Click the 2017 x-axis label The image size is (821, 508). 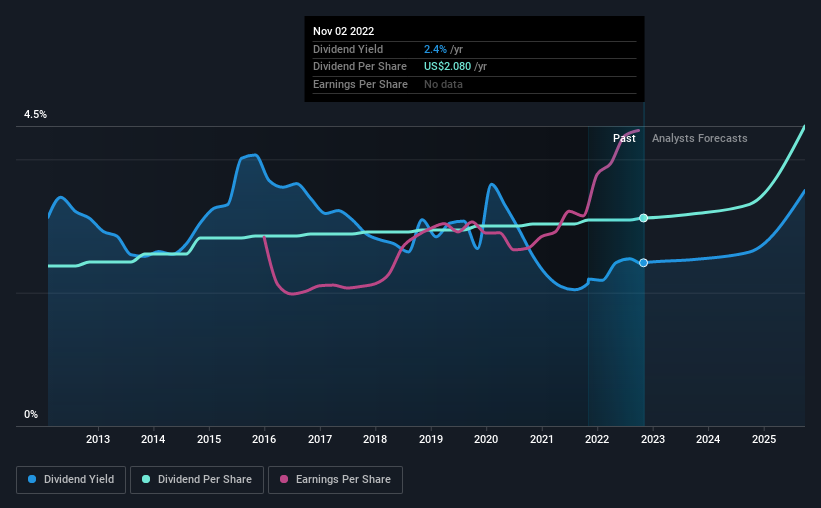pos(320,439)
